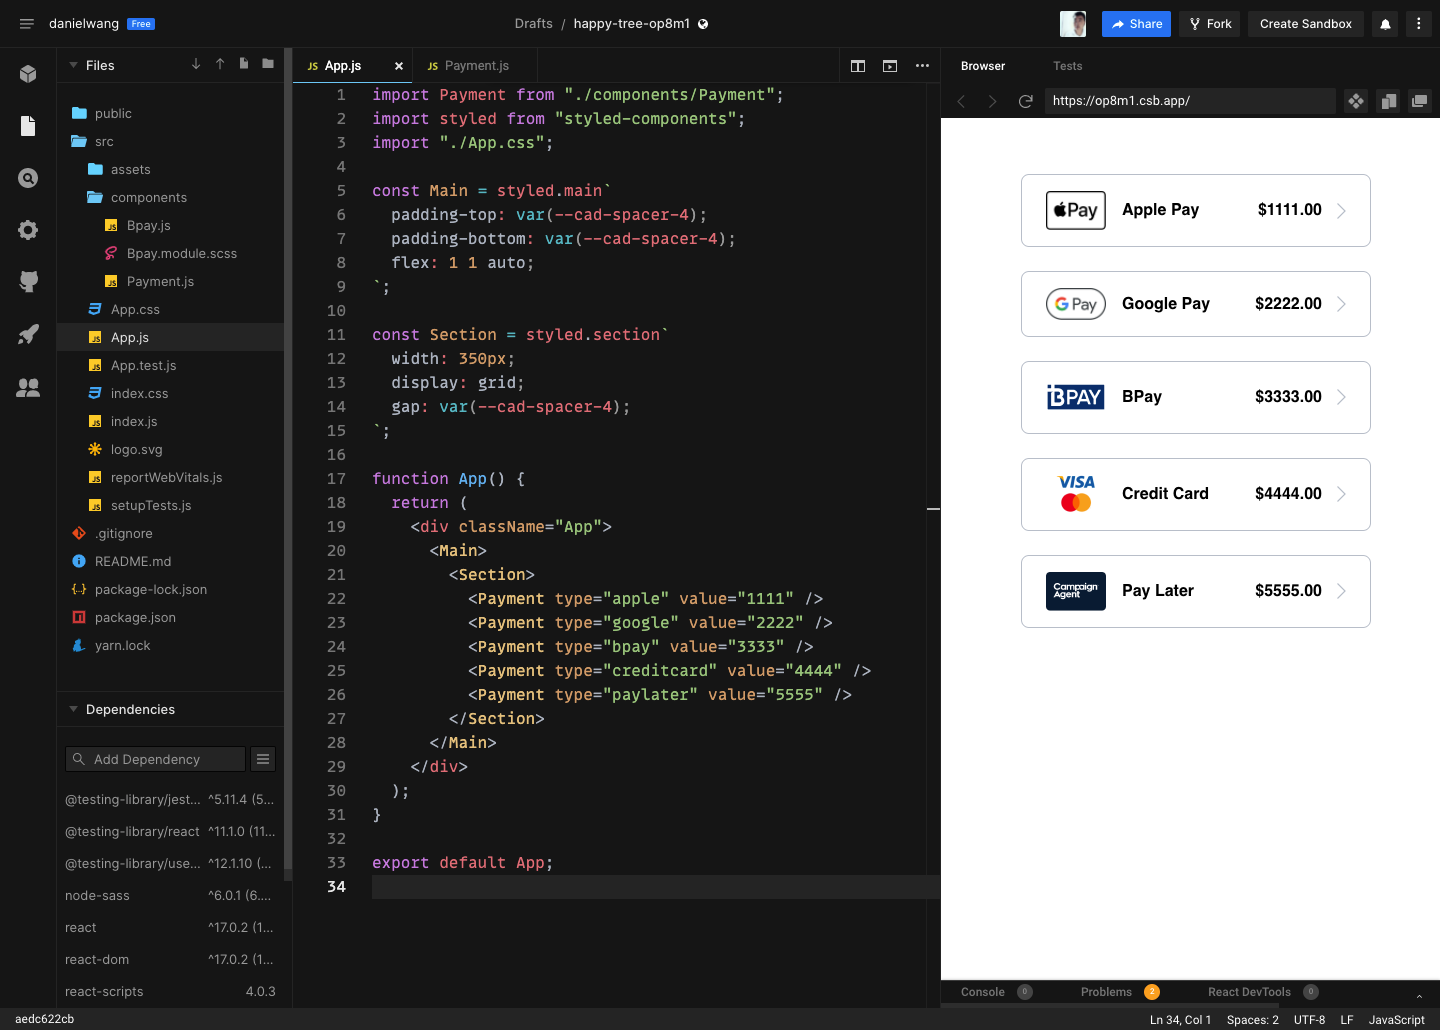Open editor more options ellipsis
The image size is (1440, 1030).
(922, 66)
